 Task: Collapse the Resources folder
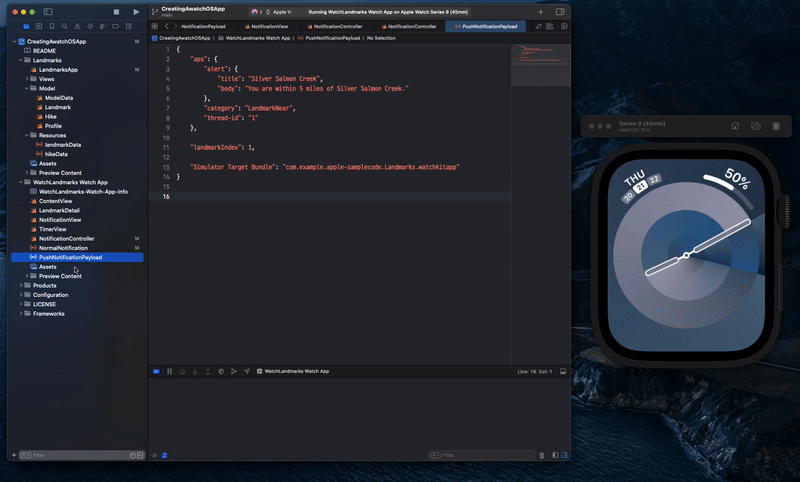27,135
